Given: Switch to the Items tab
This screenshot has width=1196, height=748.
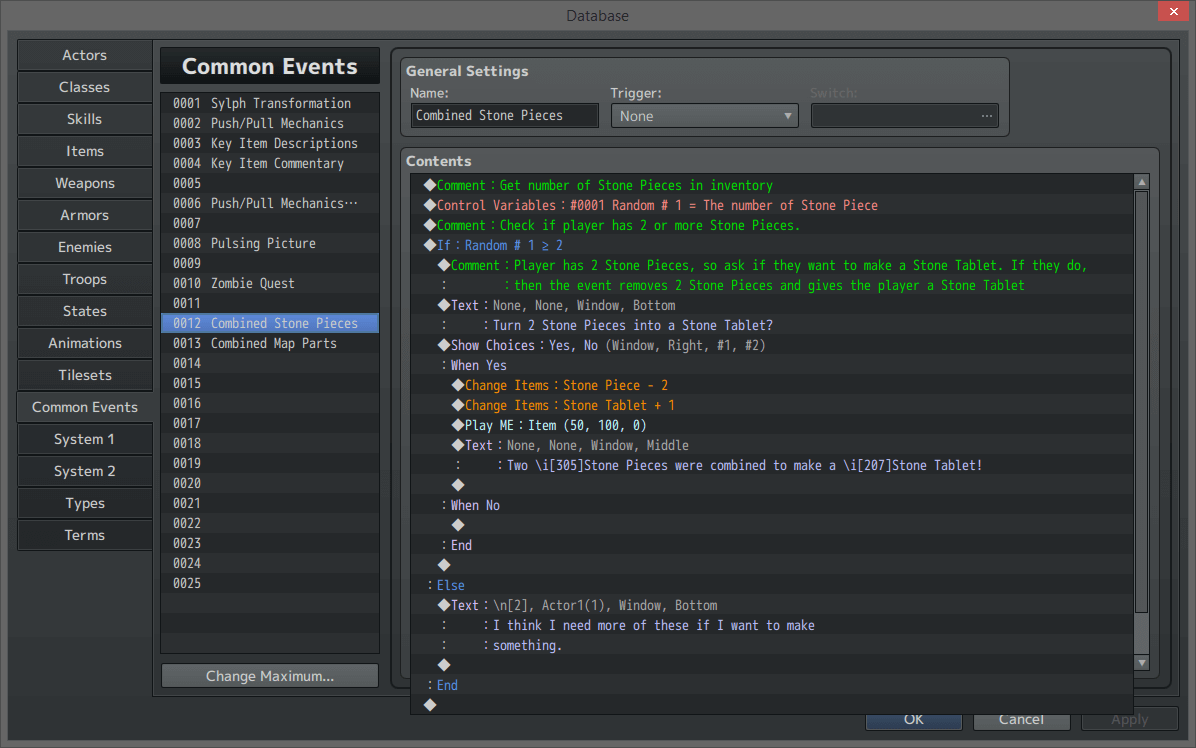Looking at the screenshot, I should click(x=85, y=151).
